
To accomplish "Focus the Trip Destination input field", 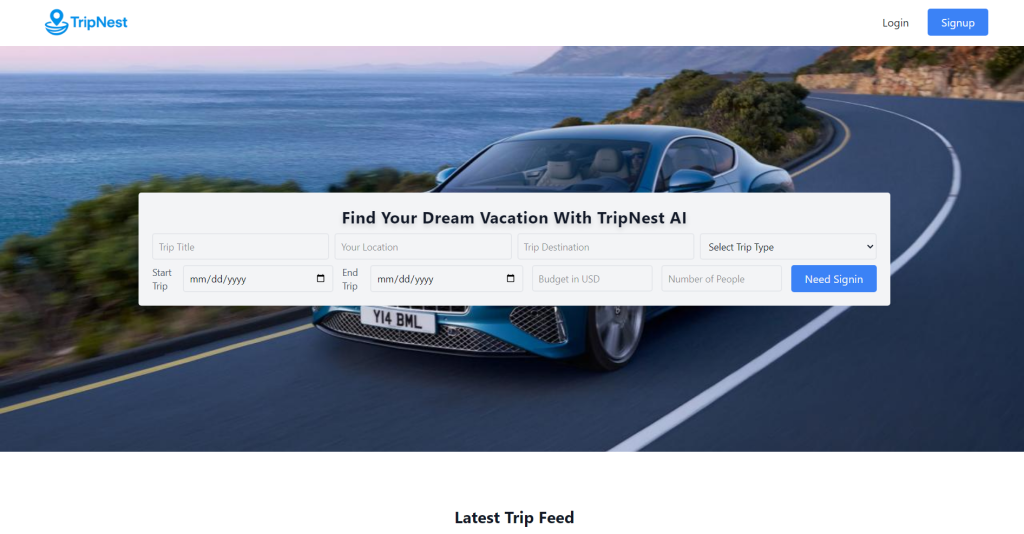I will pyautogui.click(x=605, y=247).
